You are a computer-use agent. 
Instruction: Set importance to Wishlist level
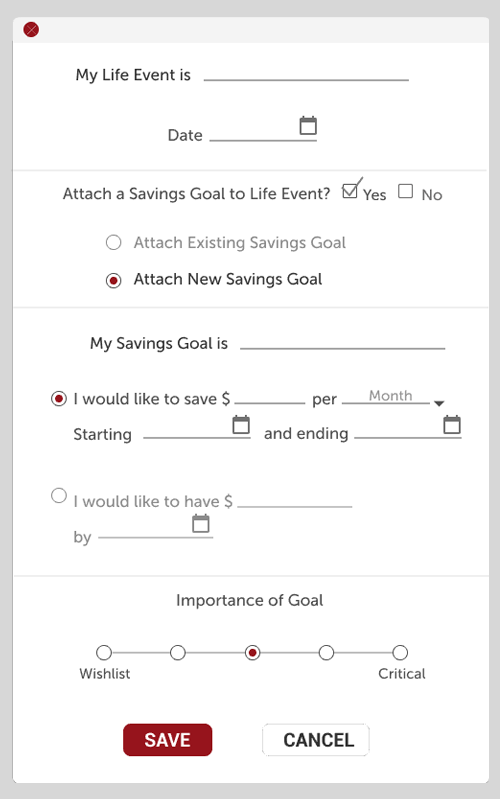pos(104,652)
